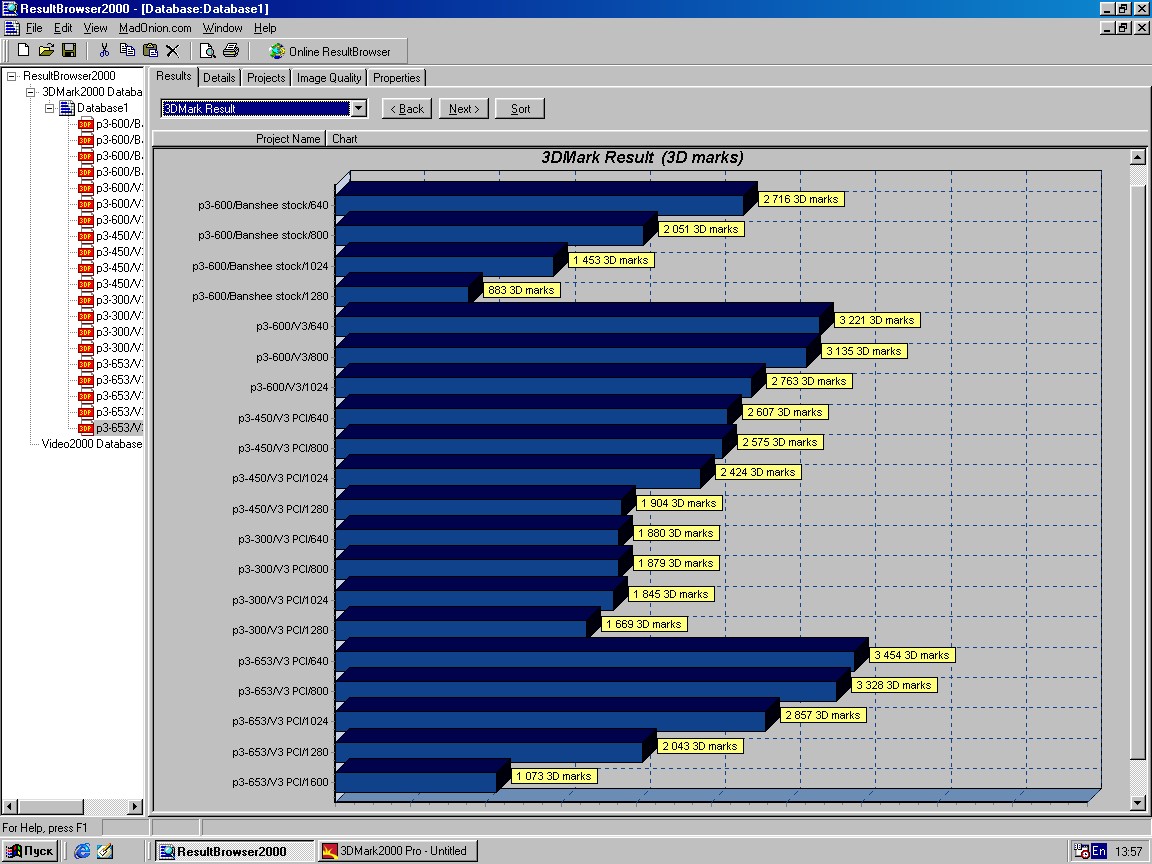Click the Next button
The image size is (1152, 864).
click(x=463, y=109)
